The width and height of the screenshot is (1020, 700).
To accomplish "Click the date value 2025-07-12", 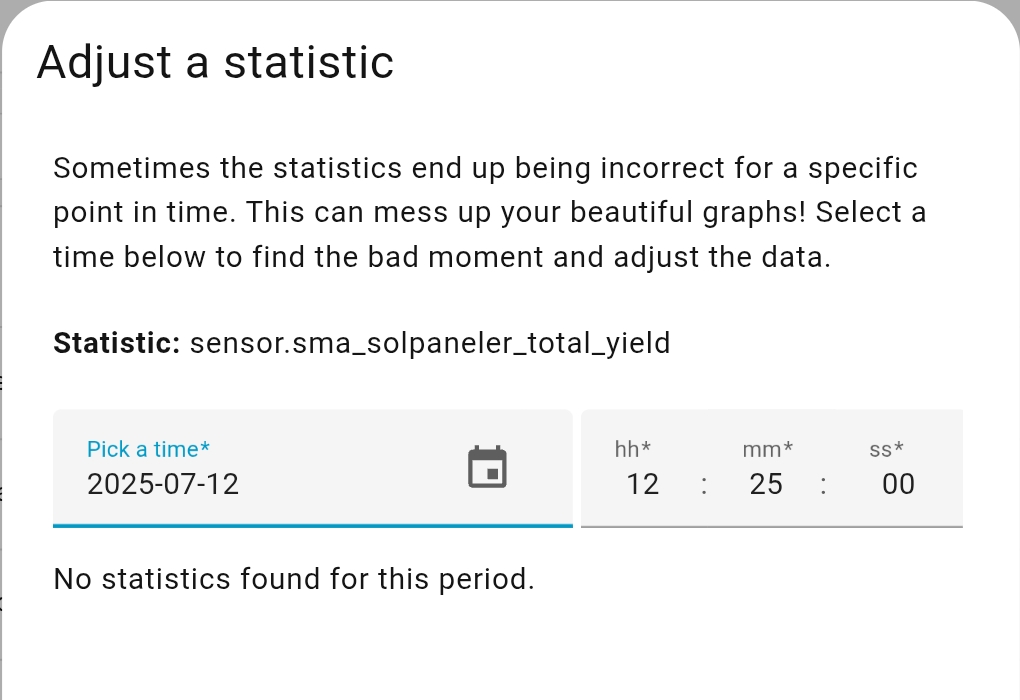I will (163, 484).
